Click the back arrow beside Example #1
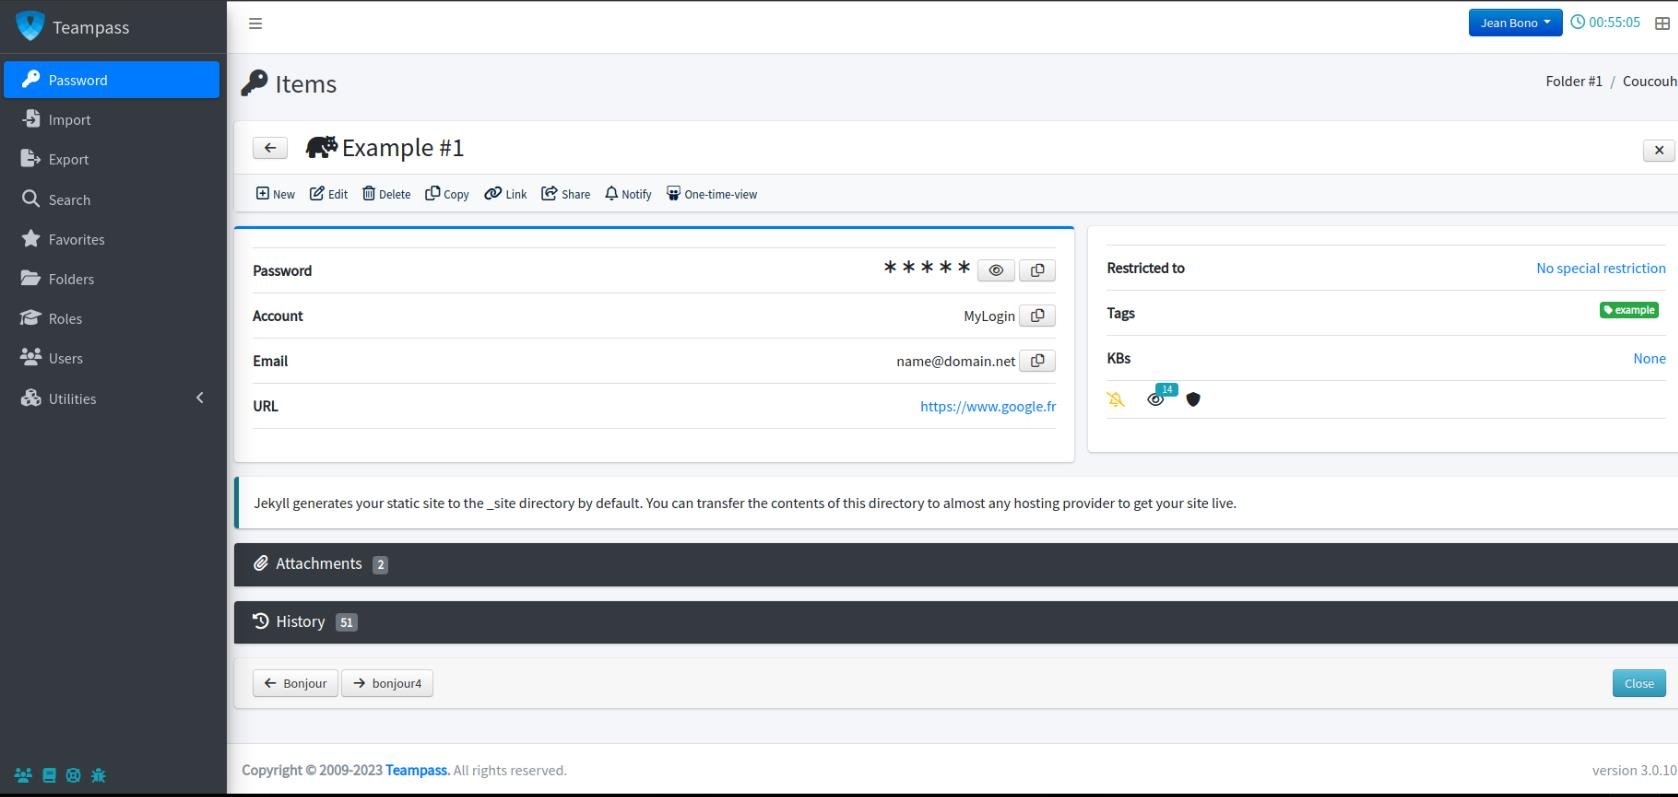This screenshot has height=797, width=1678. coord(270,148)
